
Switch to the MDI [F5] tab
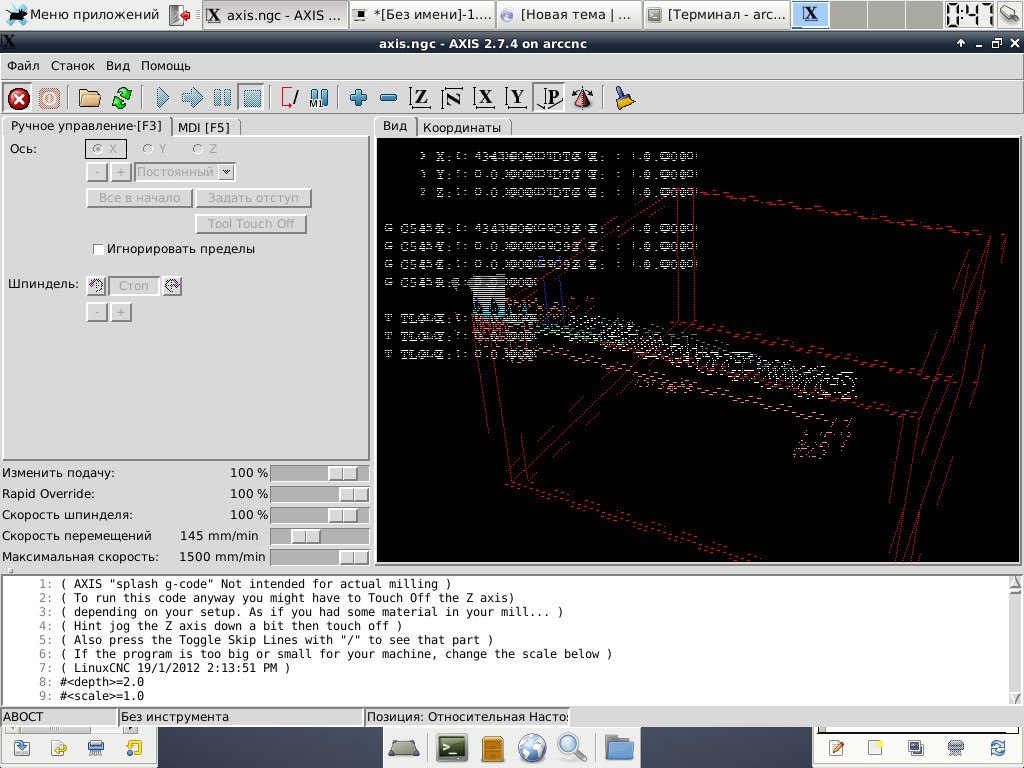pos(203,127)
